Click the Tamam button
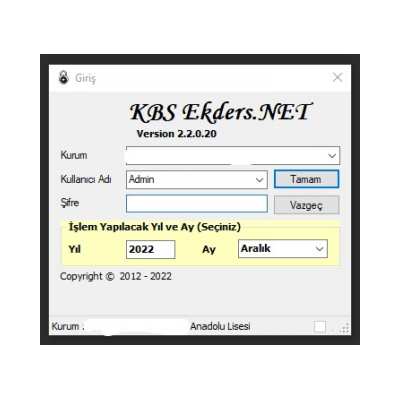 coord(306,179)
